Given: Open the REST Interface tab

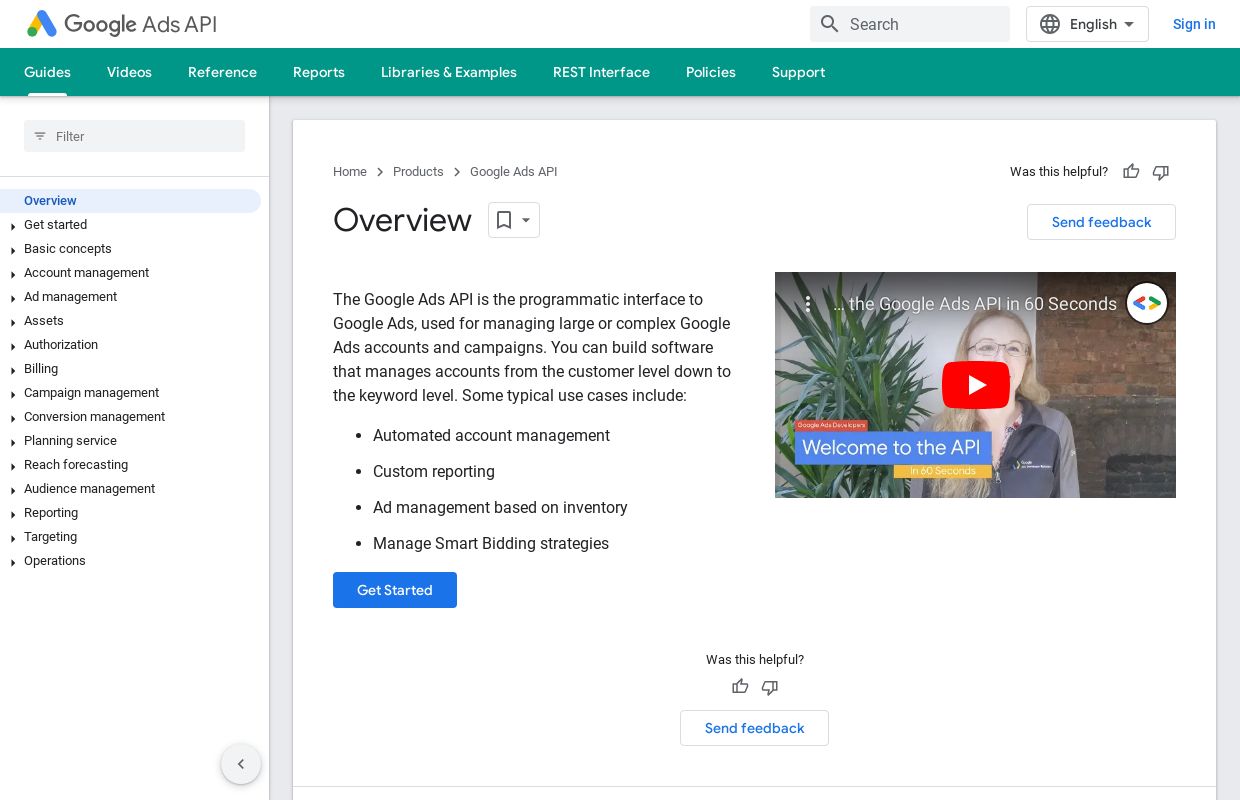Looking at the screenshot, I should (x=601, y=72).
